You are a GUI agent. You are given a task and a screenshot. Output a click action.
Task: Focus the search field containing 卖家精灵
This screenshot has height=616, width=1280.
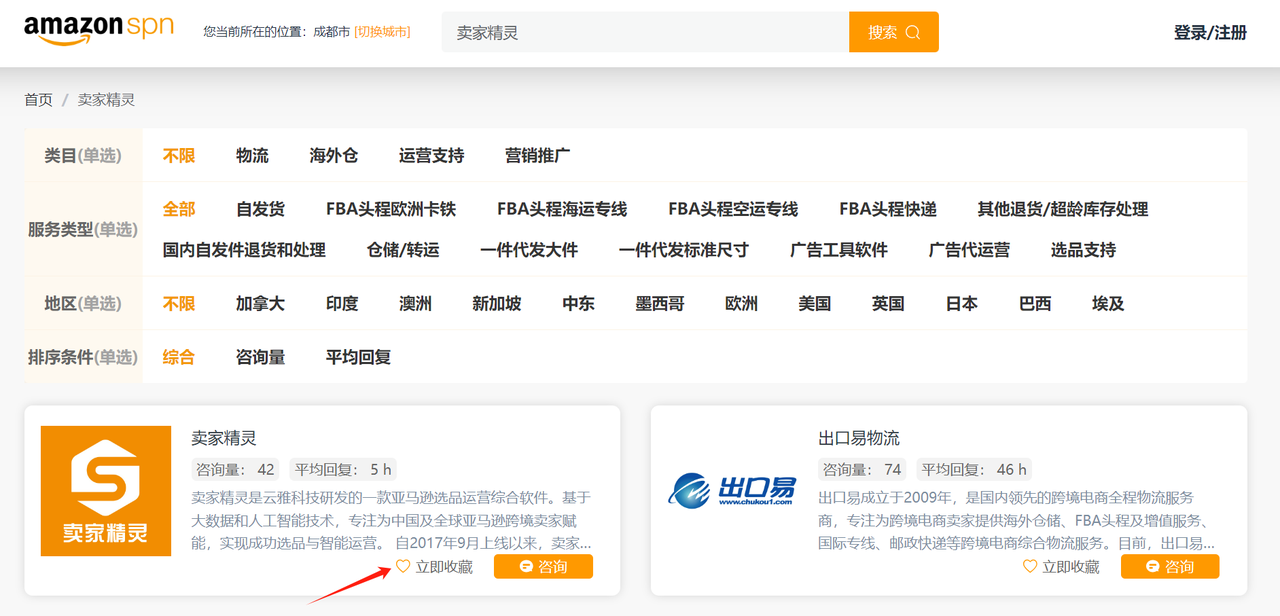(645, 32)
